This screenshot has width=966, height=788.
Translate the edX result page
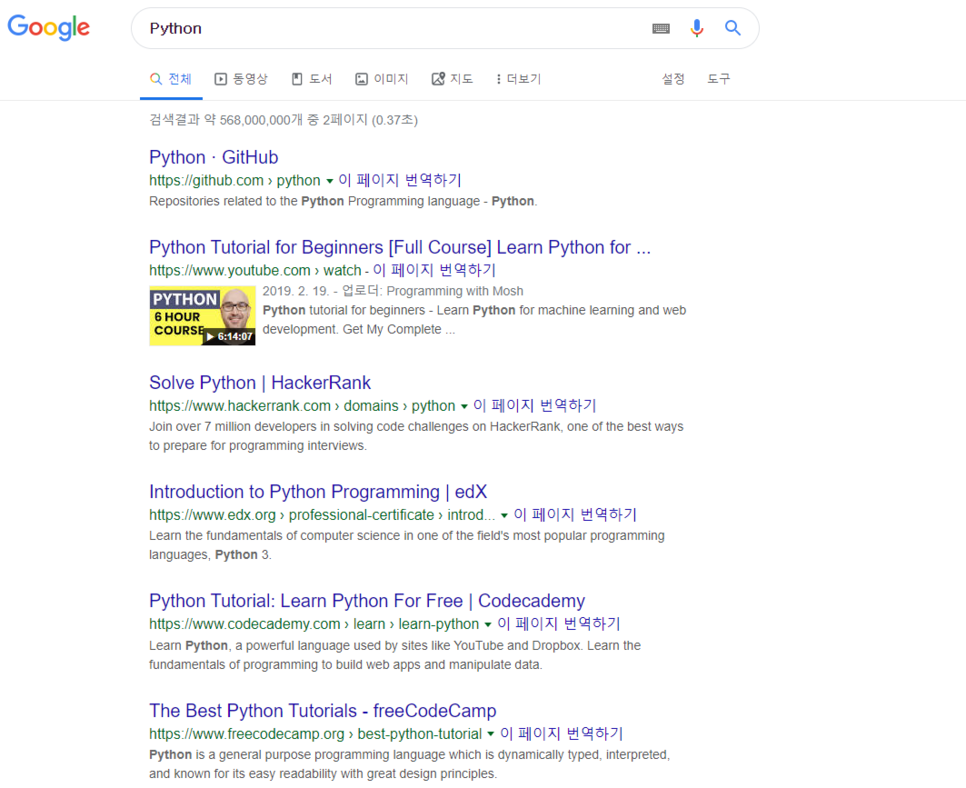point(575,514)
